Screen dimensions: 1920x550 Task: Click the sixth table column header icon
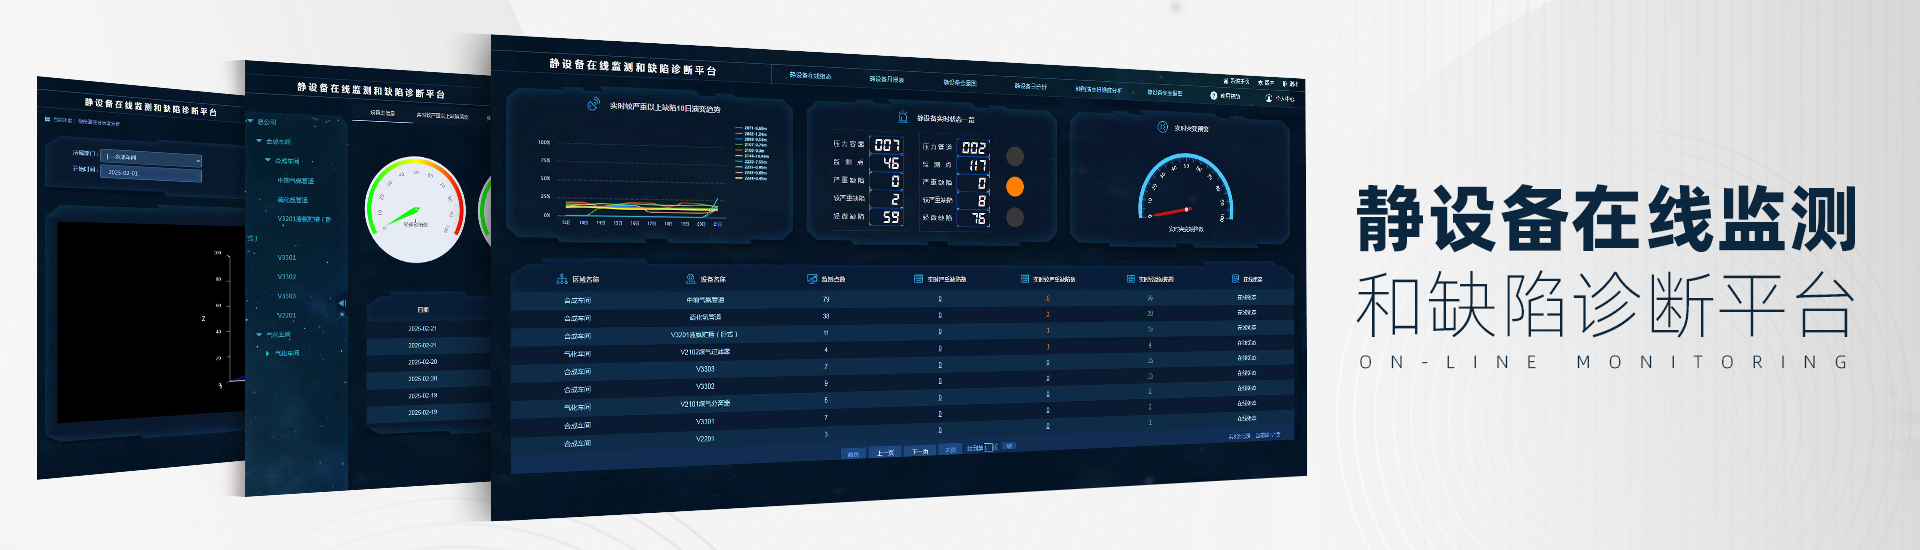1130,279
